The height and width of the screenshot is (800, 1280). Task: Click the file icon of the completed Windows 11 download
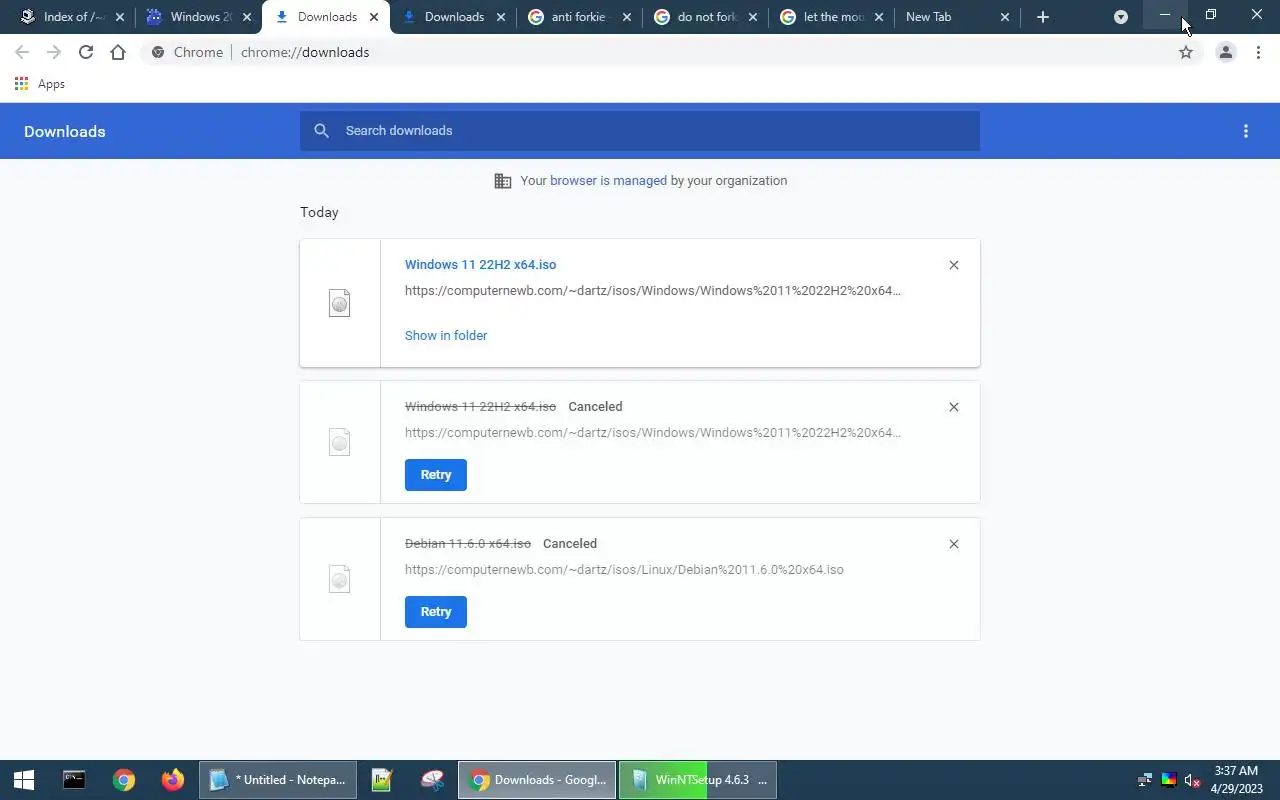point(340,303)
